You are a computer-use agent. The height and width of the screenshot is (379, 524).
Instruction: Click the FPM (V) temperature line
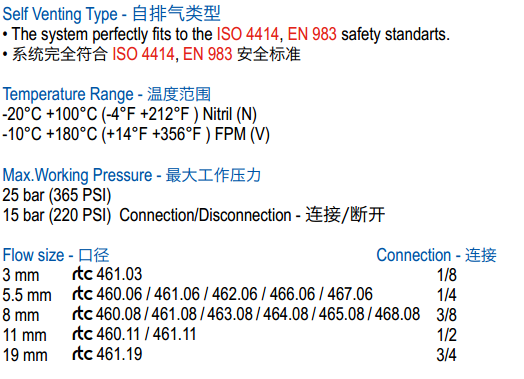(x=136, y=134)
